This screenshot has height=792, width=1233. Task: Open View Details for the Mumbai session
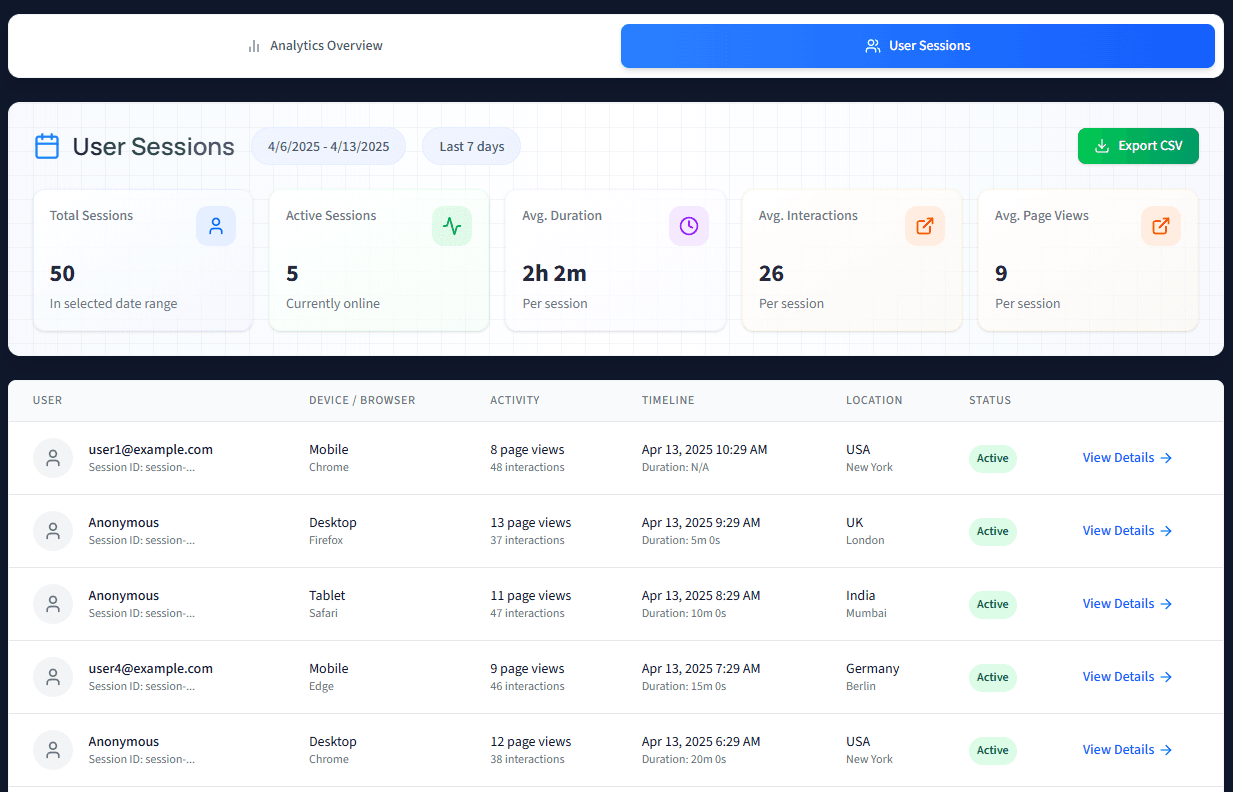click(1127, 604)
